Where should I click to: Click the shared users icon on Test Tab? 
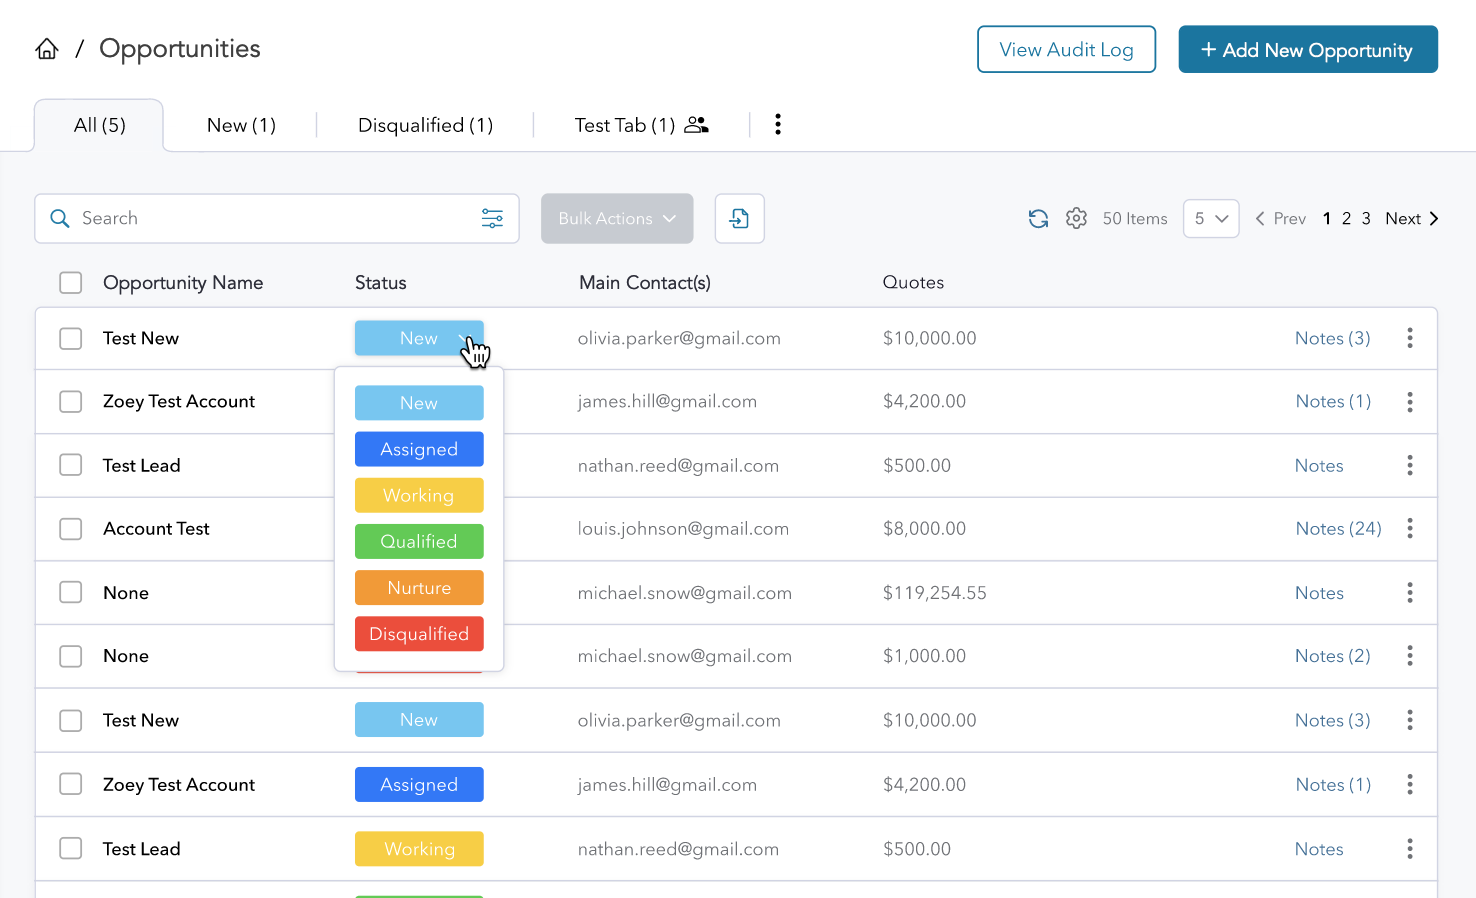(x=696, y=125)
